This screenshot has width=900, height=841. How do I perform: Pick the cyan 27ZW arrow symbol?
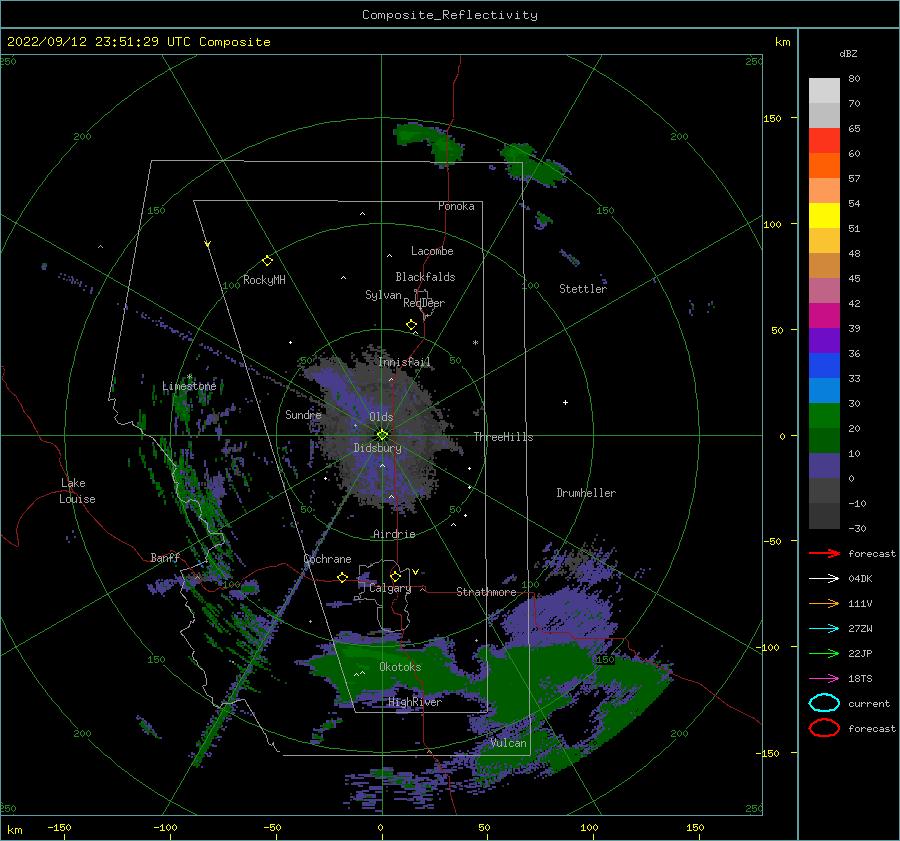(x=824, y=629)
